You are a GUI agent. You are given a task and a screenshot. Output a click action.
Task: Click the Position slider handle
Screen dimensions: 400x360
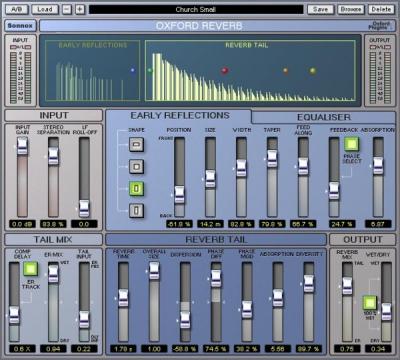[179, 195]
